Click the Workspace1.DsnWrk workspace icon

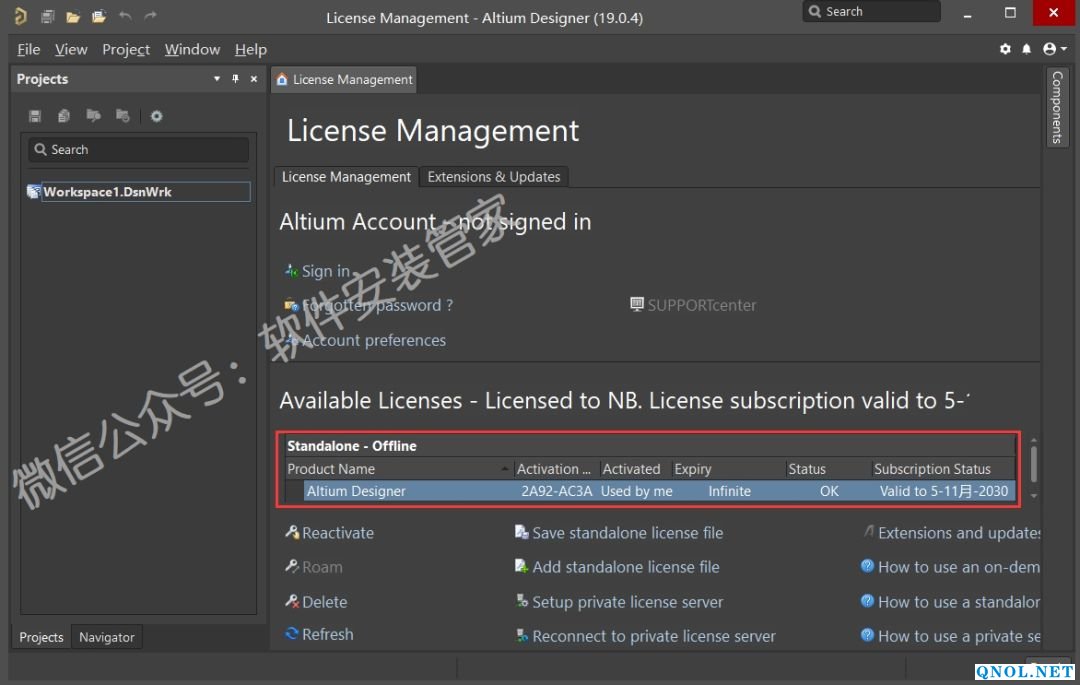click(x=34, y=192)
